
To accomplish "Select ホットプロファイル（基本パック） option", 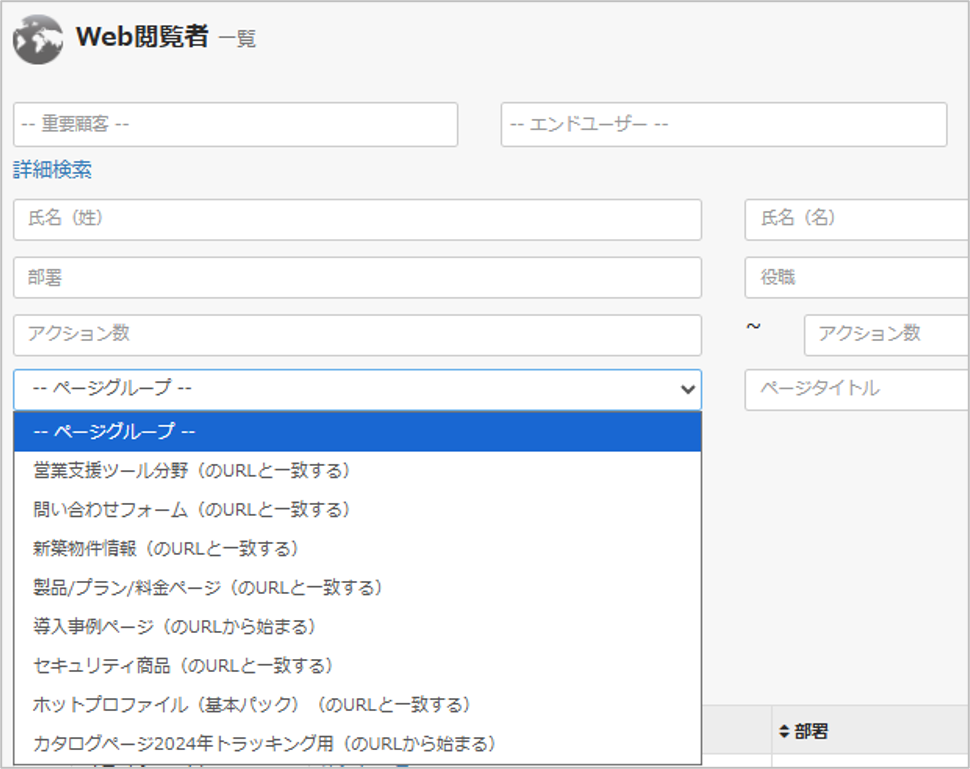I will (357, 705).
